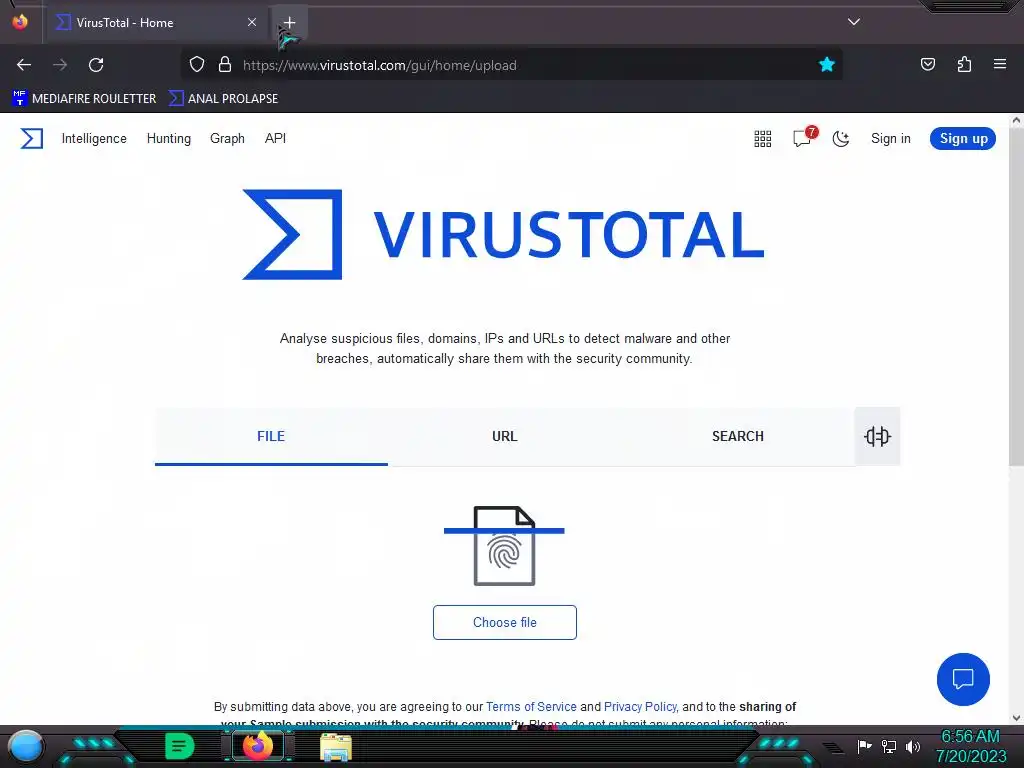This screenshot has width=1024, height=768.
Task: Click the site security padlock icon
Action: [225, 65]
